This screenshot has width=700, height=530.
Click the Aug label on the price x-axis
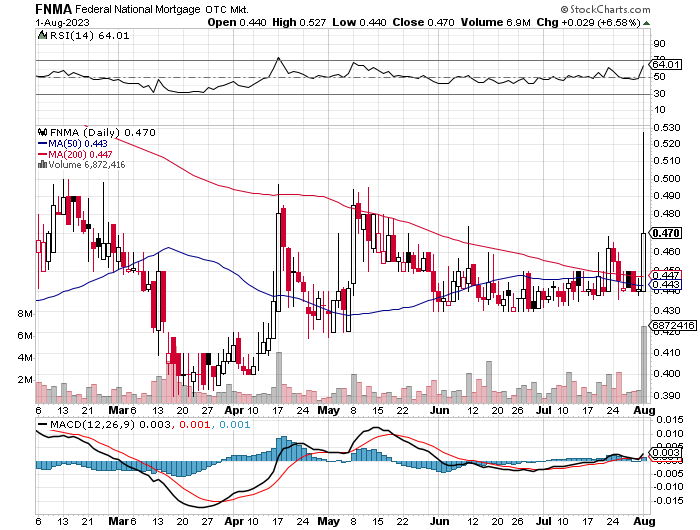645,410
